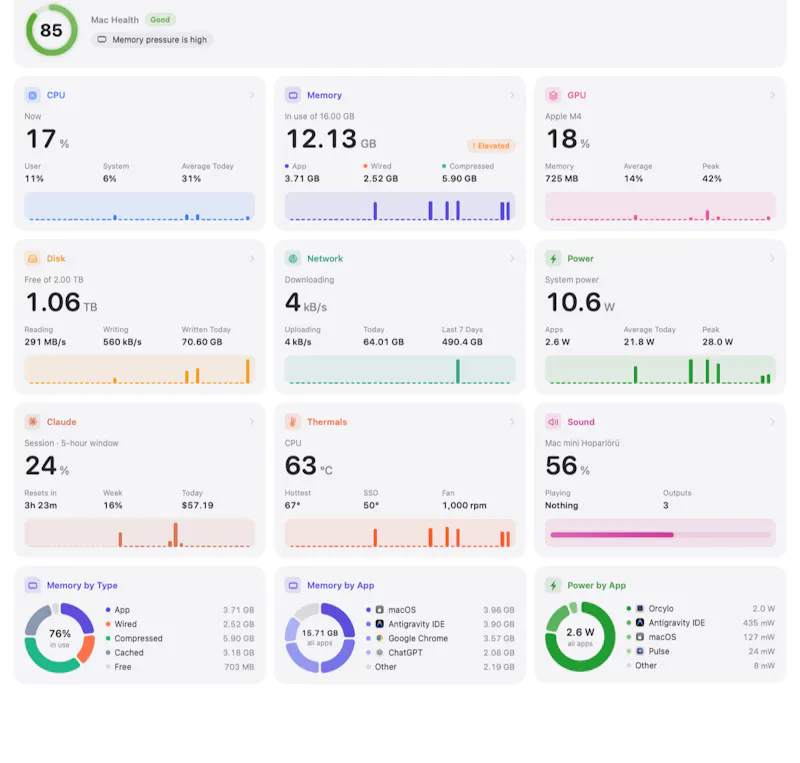Click the Memory by Type icon

coord(33,585)
